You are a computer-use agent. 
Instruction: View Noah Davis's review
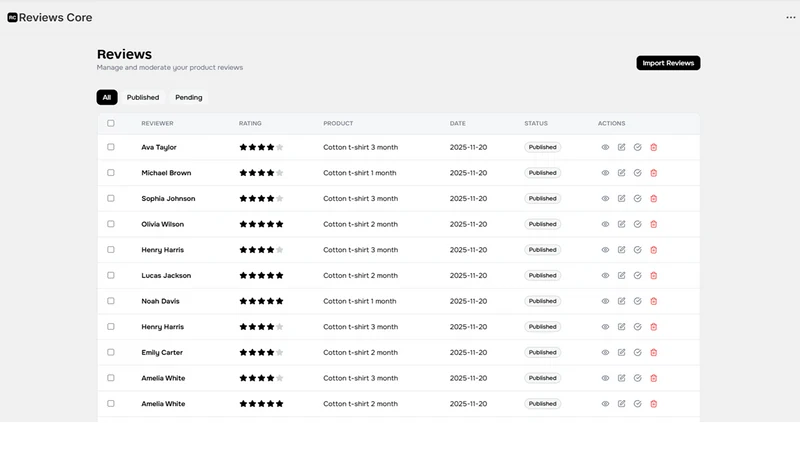(x=605, y=301)
